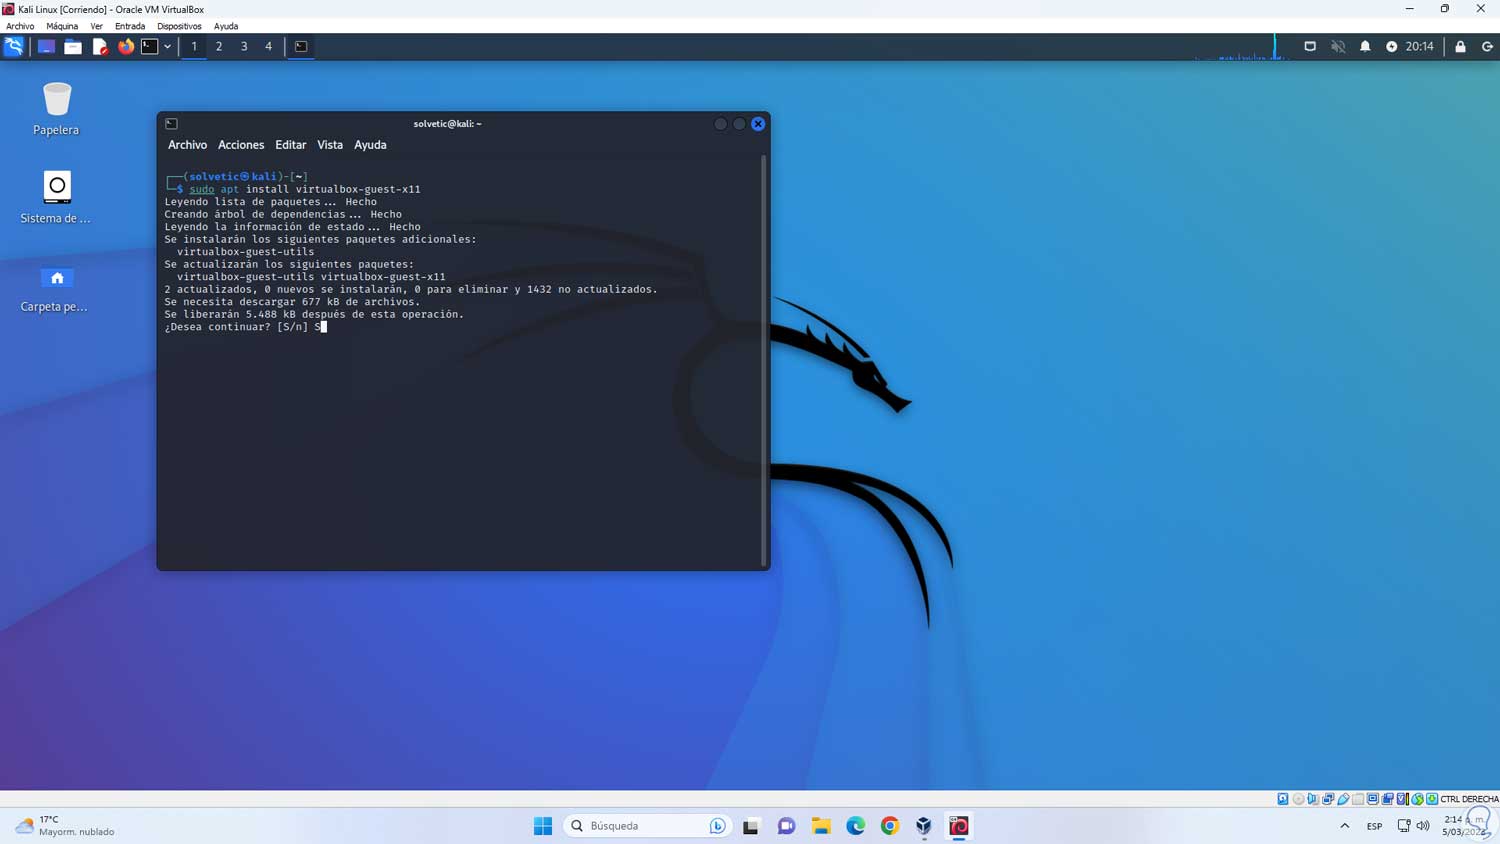
Task: Open the Papelera trash desktop icon
Action: [56, 109]
